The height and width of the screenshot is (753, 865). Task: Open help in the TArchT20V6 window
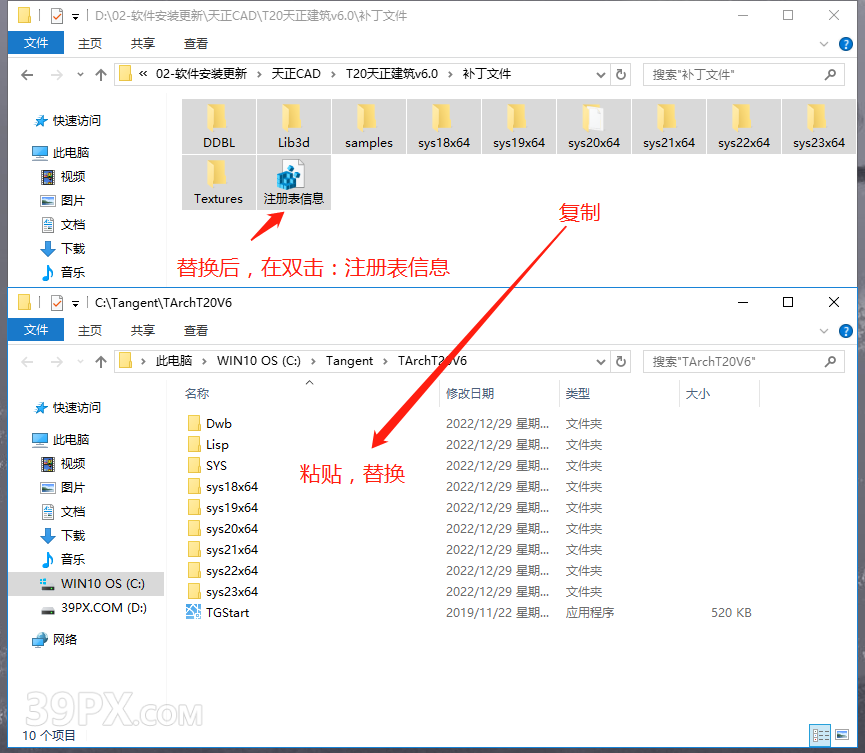click(x=845, y=331)
